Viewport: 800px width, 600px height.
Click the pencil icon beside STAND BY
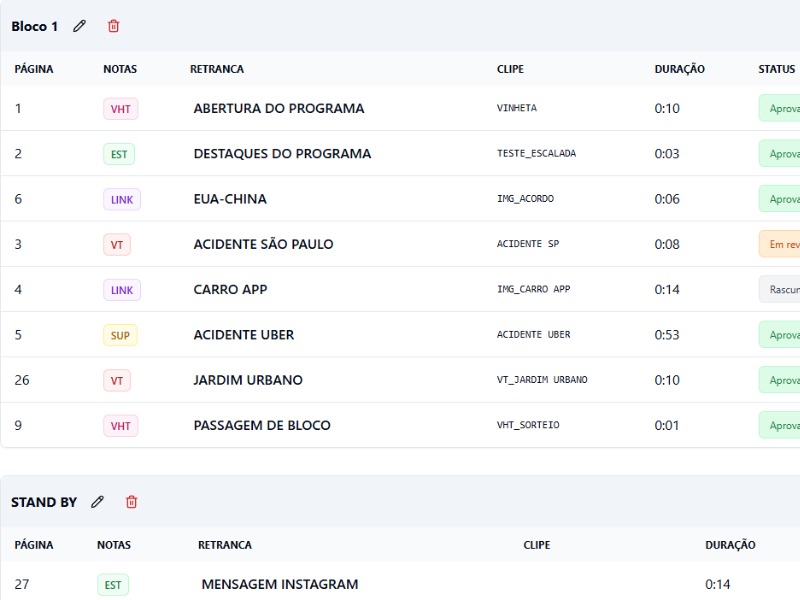click(x=98, y=502)
